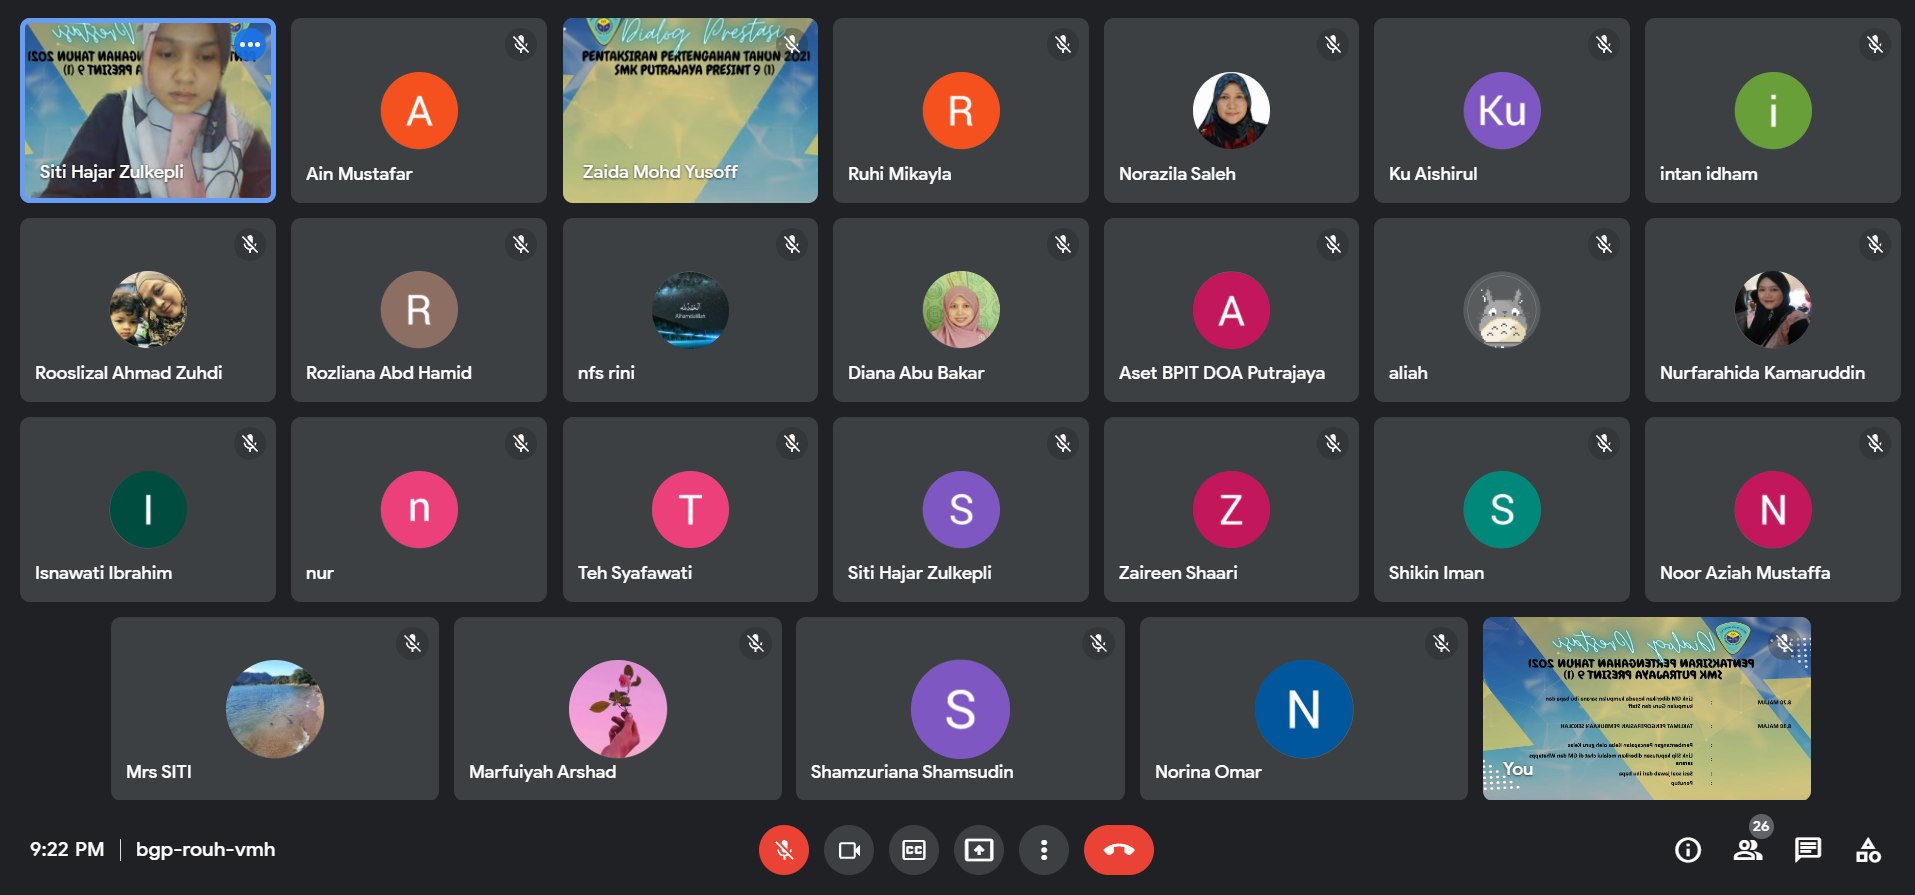Show everyone people panel icon
The height and width of the screenshot is (895, 1915).
point(1748,850)
